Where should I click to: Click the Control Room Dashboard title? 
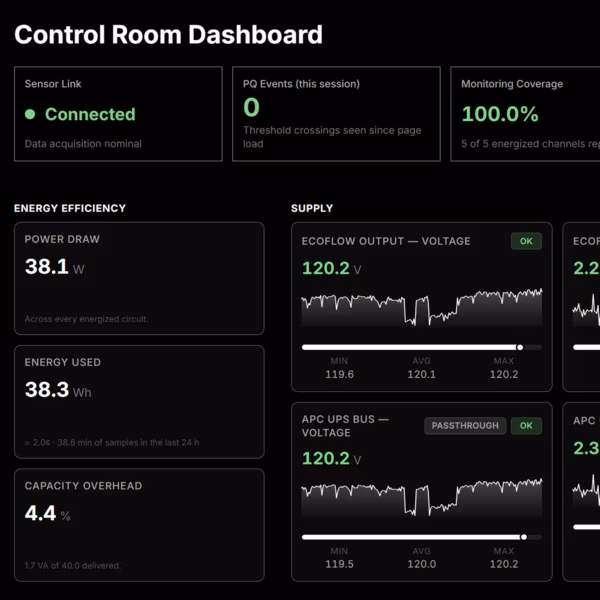168,35
